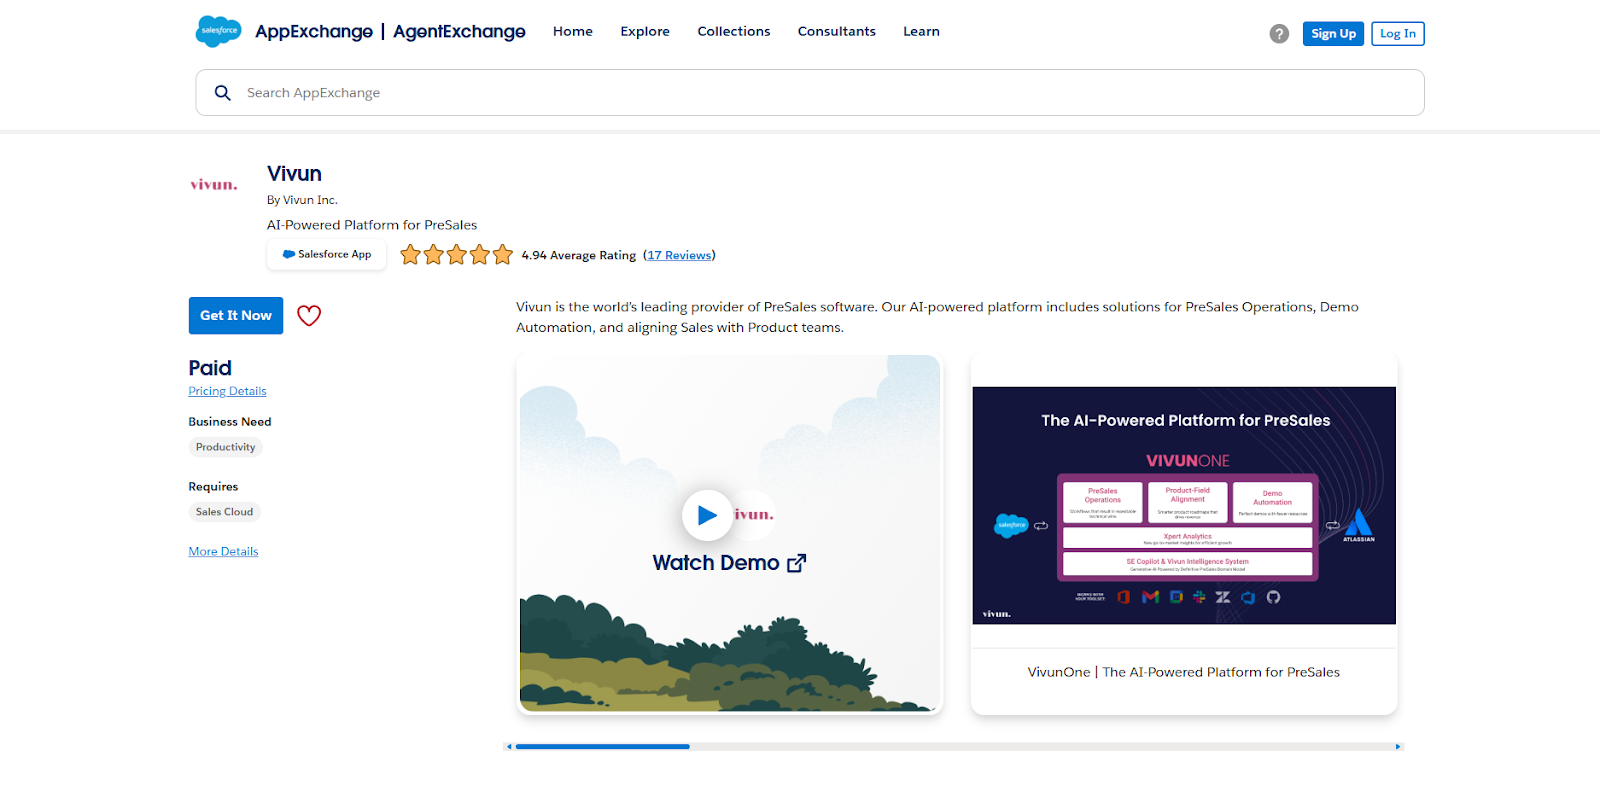
Task: Open the help question mark icon
Action: tap(1279, 34)
